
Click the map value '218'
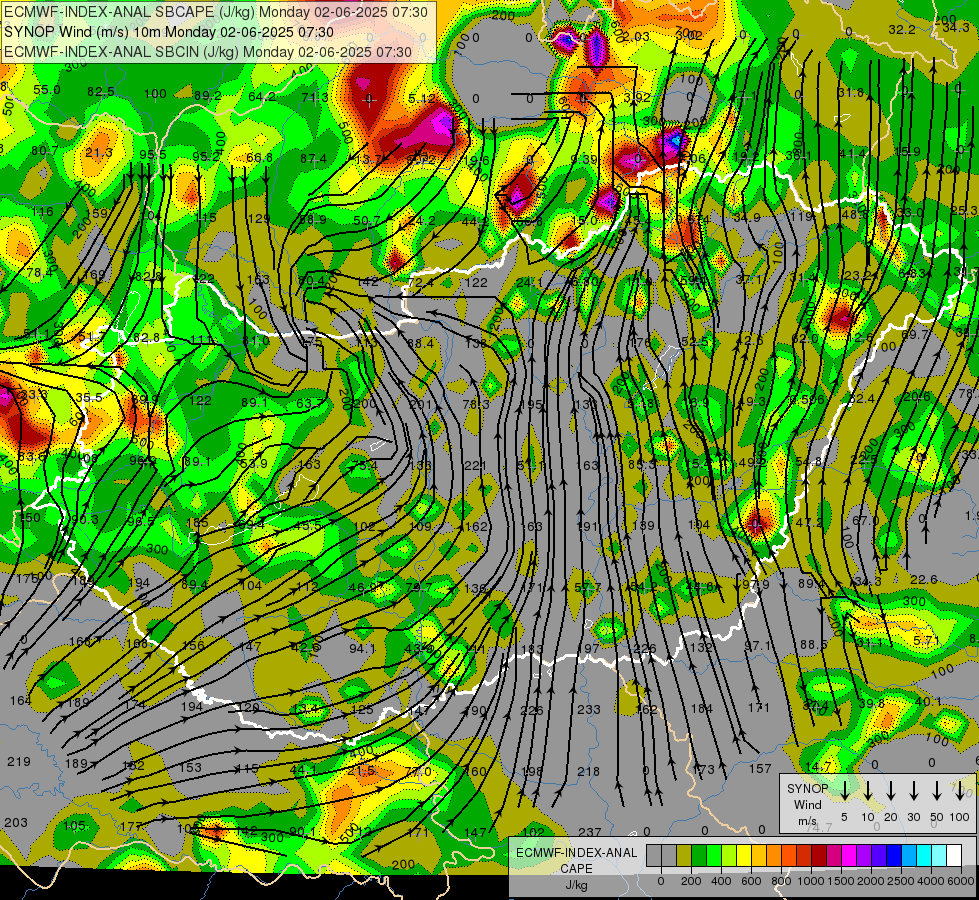coord(588,772)
